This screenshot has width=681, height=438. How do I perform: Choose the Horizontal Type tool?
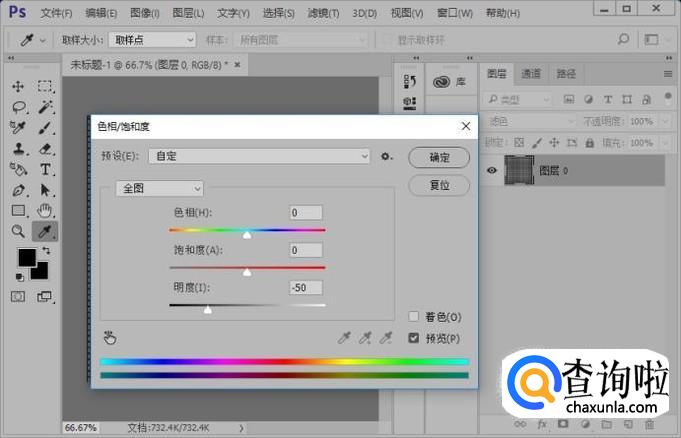46,169
